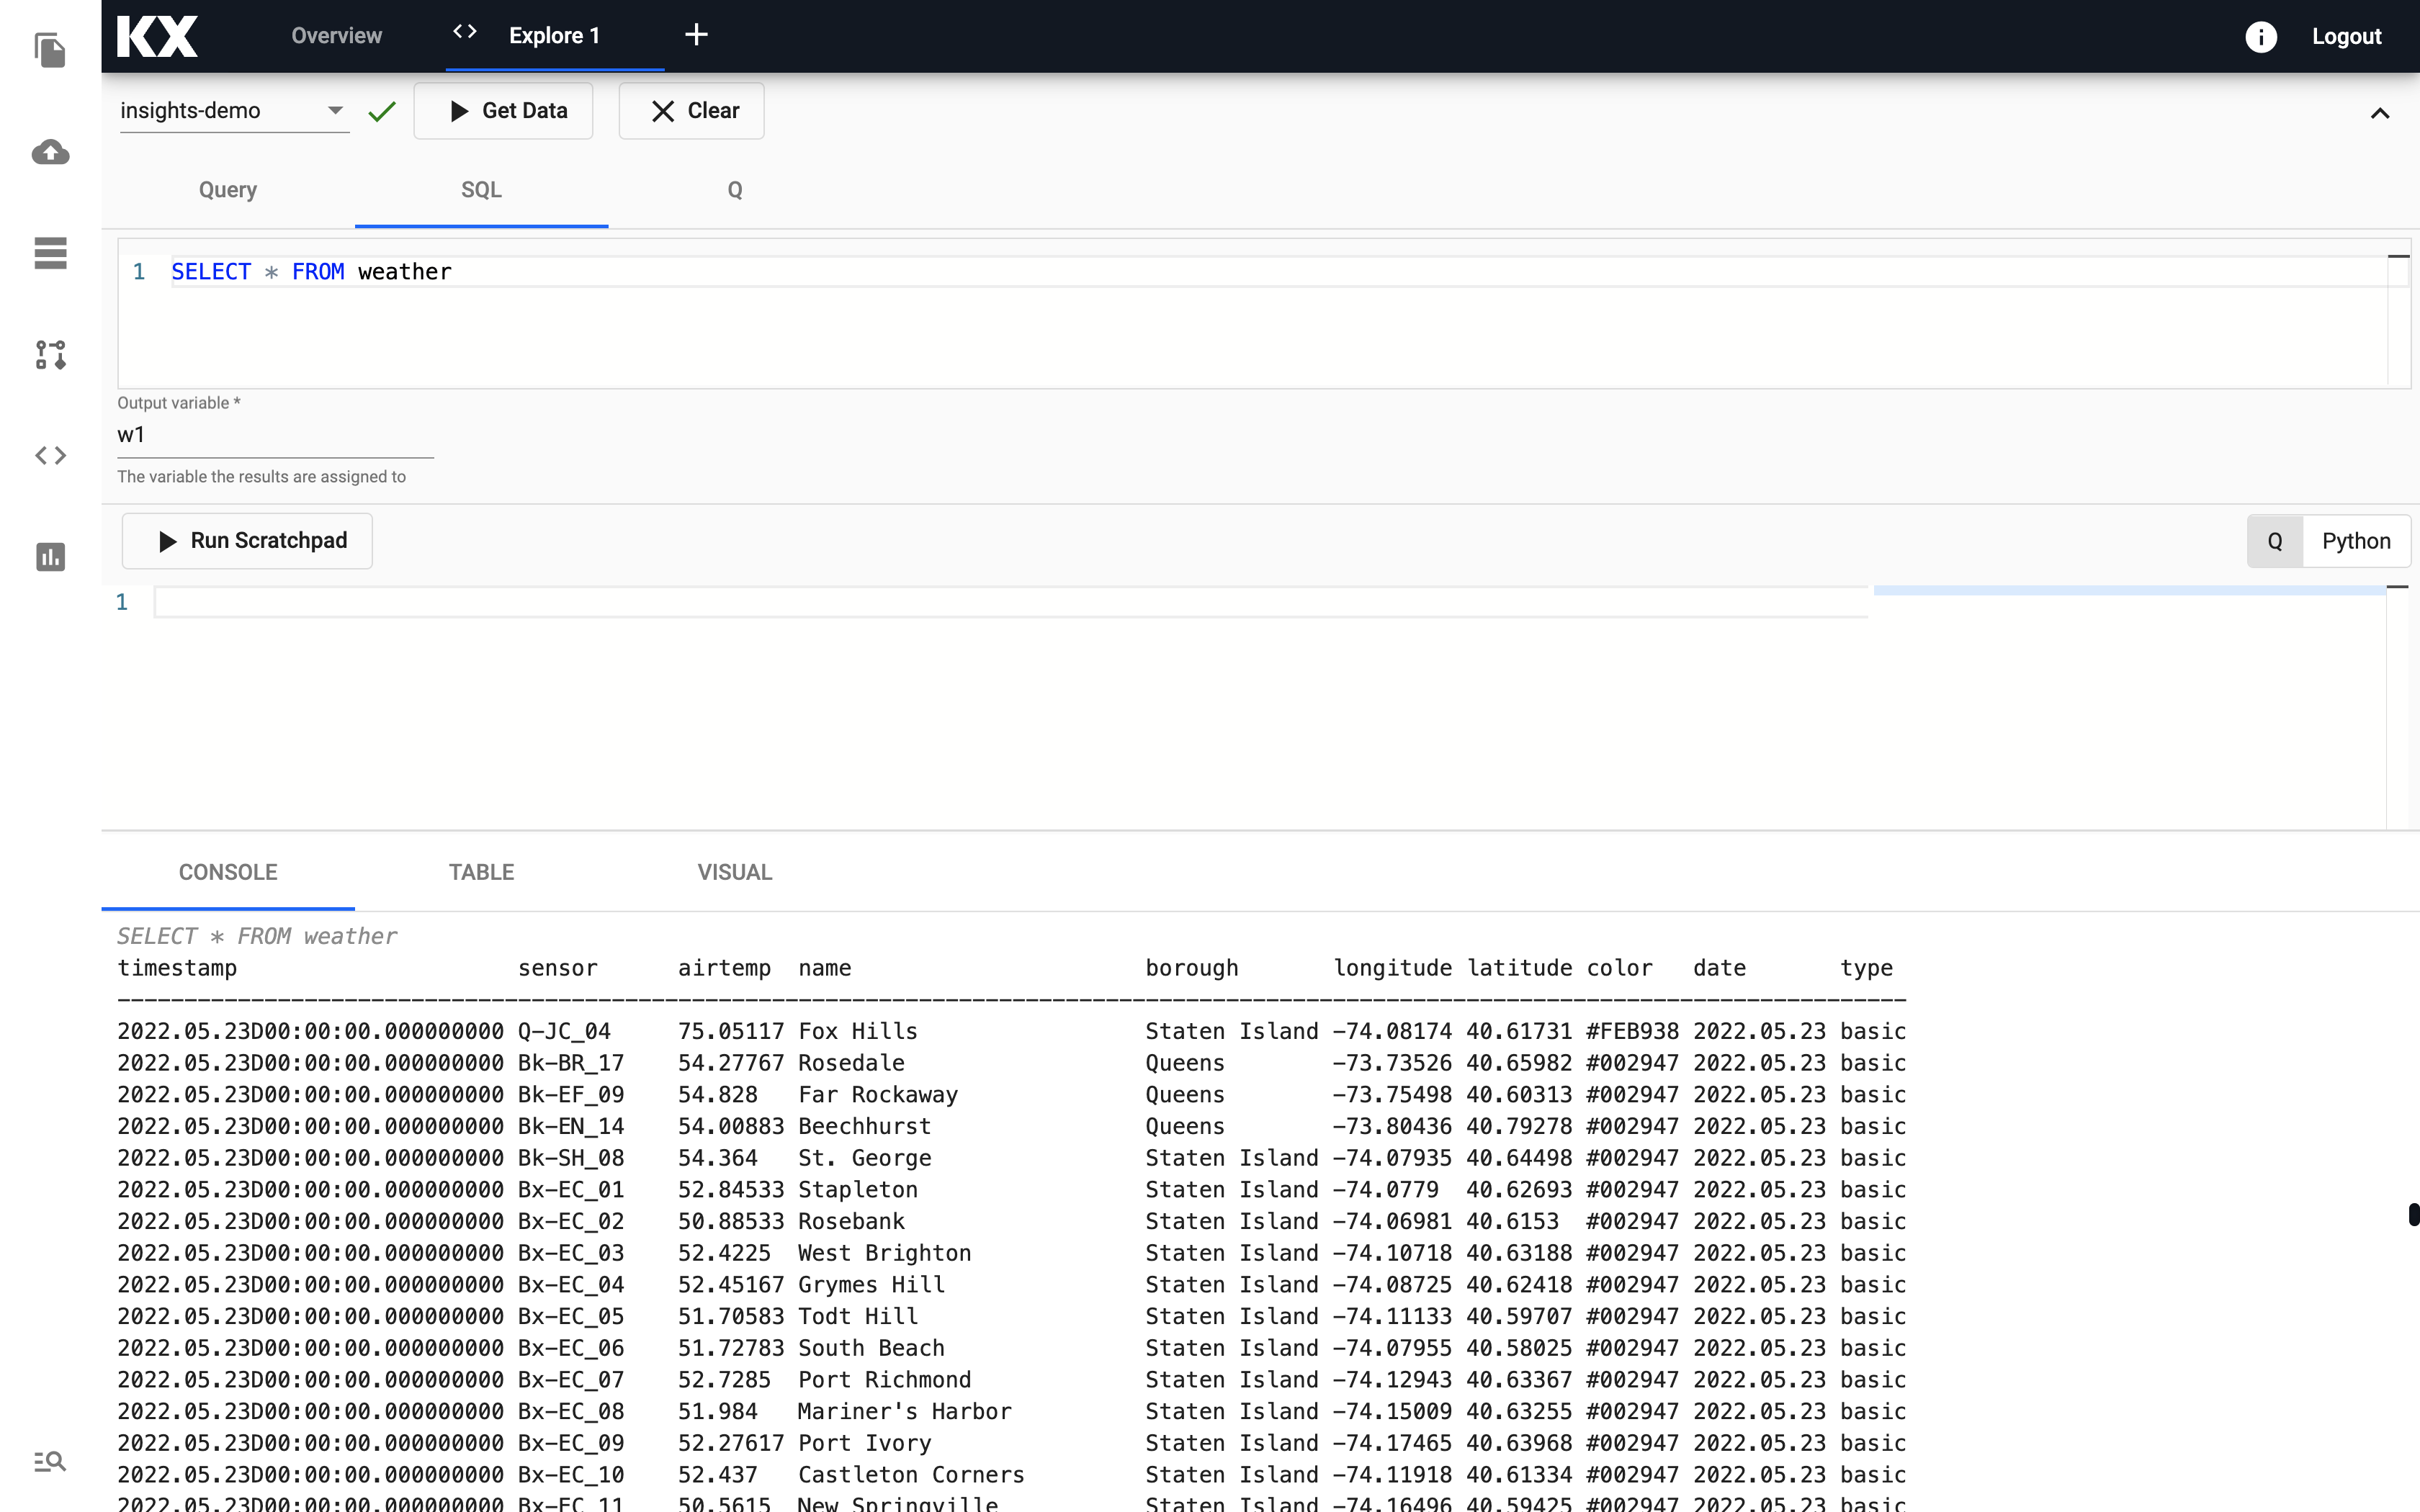Click the timestamp column header in console

point(177,968)
